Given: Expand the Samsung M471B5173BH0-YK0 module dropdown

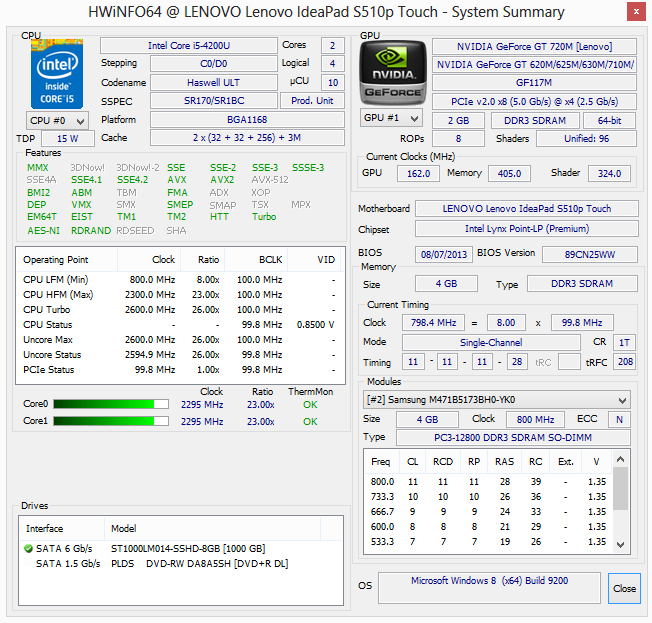Looking at the screenshot, I should 496,400.
